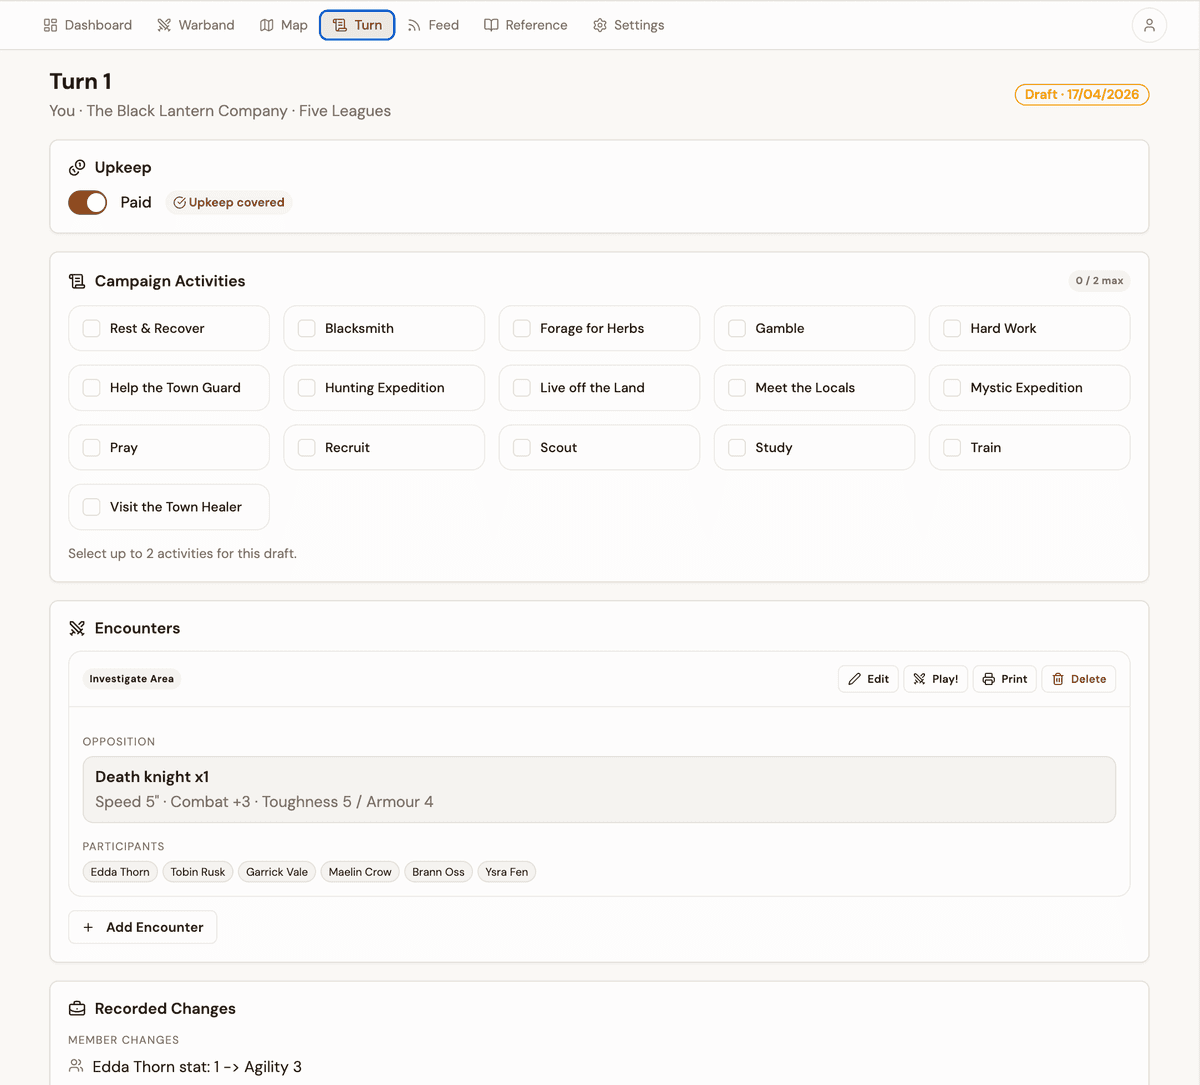Go to the Warband tab

point(196,25)
